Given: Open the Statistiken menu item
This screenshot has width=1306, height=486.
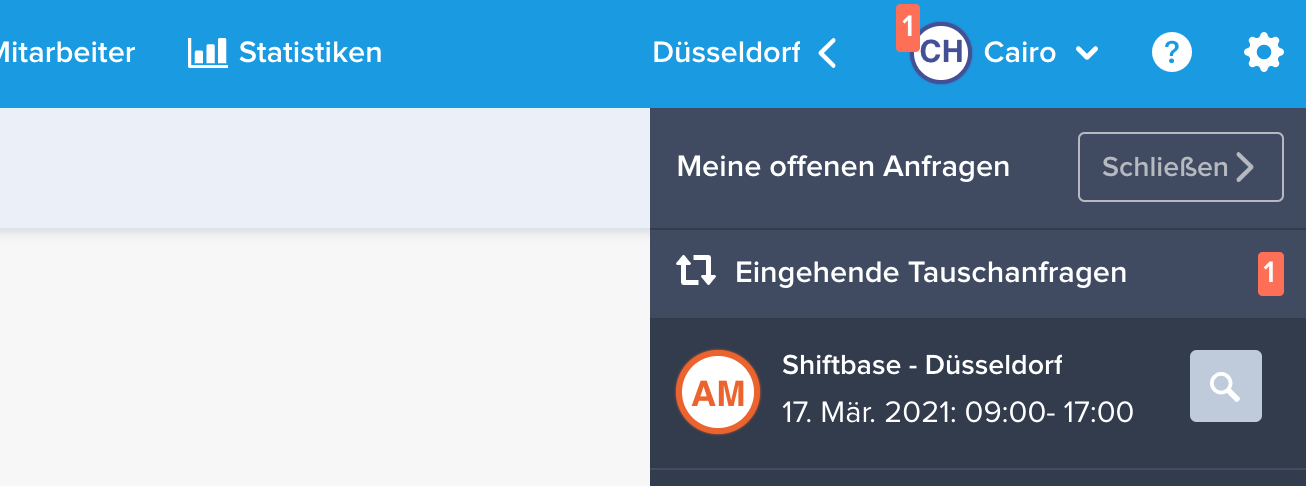Looking at the screenshot, I should 285,52.
